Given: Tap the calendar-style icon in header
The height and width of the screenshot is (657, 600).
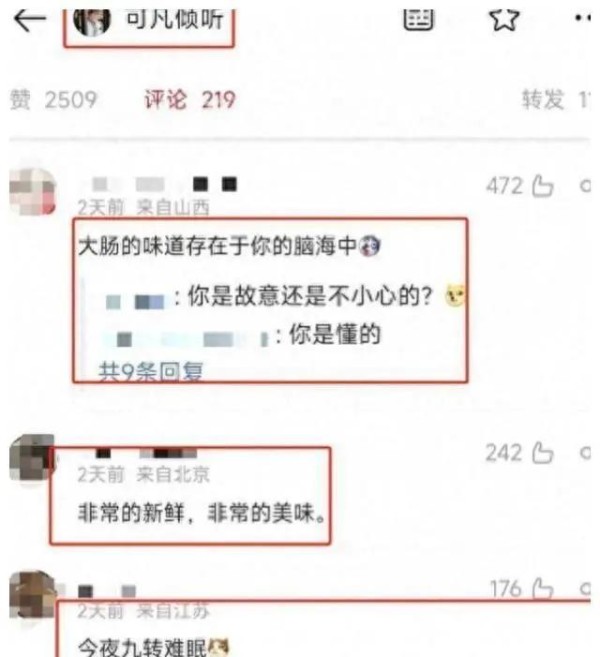Looking at the screenshot, I should [x=418, y=19].
